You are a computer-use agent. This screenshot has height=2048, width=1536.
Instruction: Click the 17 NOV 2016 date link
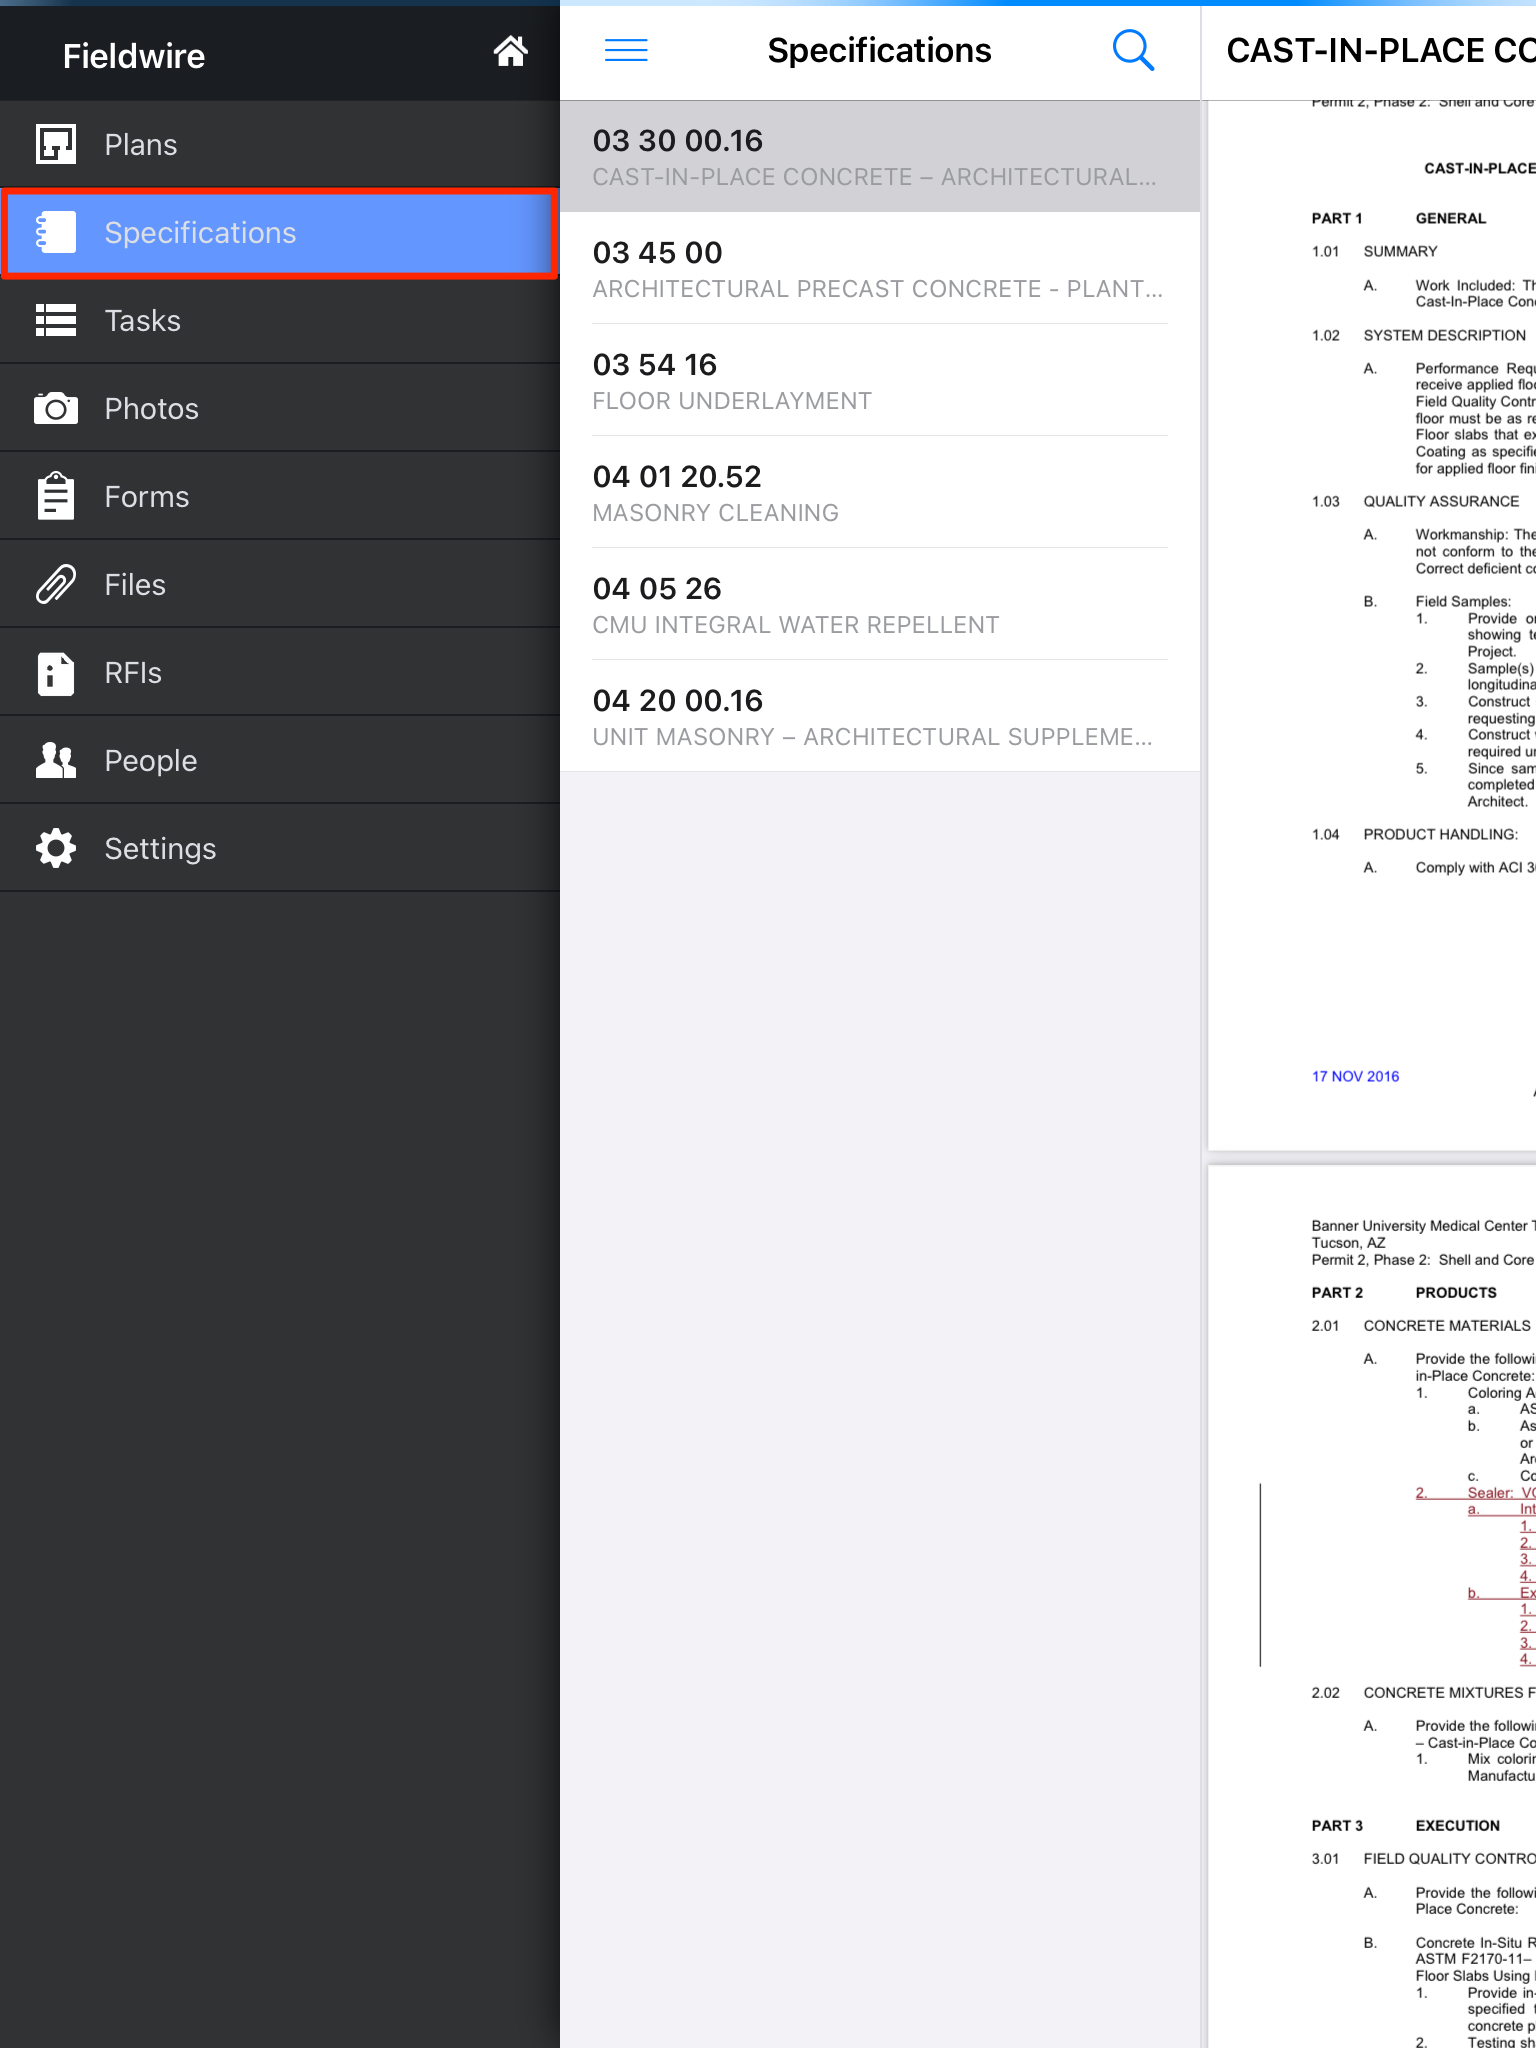point(1355,1076)
